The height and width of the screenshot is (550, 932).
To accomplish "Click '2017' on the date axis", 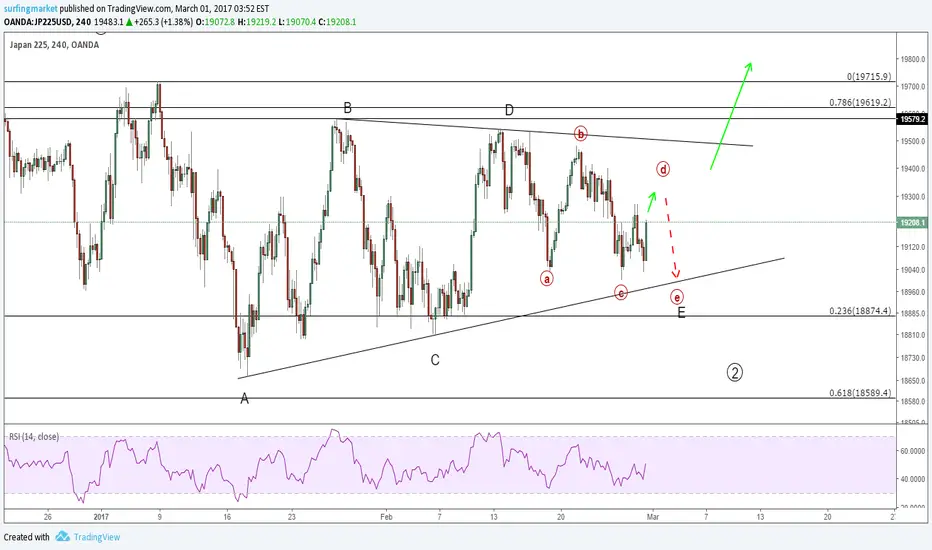I will (102, 517).
